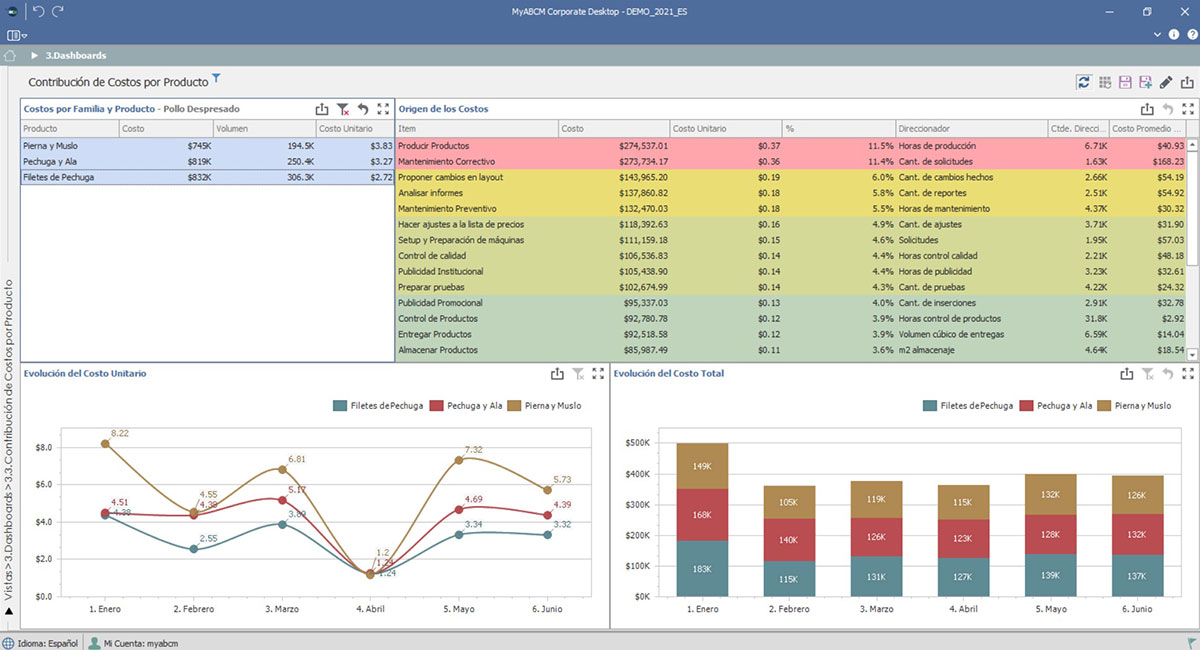Expand the collapsed side panel arrow at bottom-left
Image resolution: width=1200 pixels, height=650 pixels.
[9, 610]
